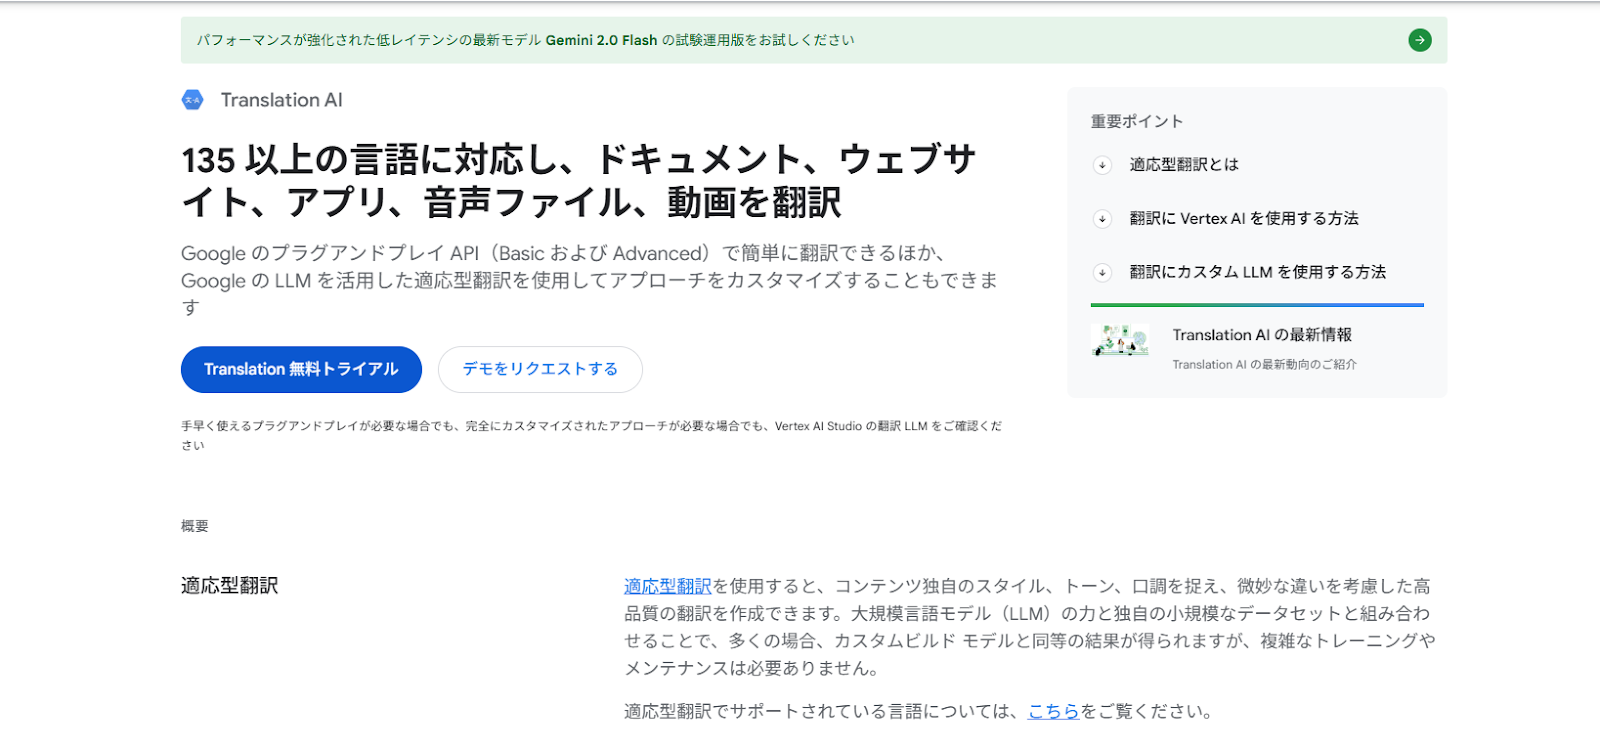Screen dimensions: 1600x750
Task: Jump to 翻訳にカスタム LLM を使用する方法
Action: (1258, 272)
